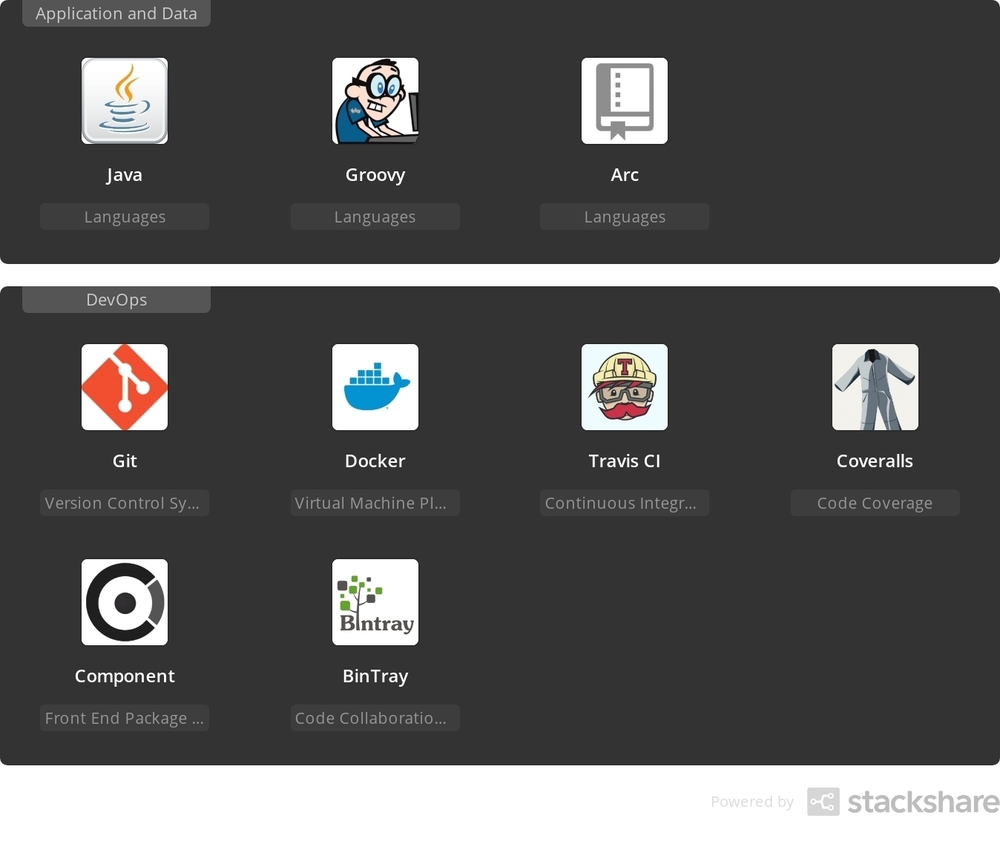Click the Component circular icon

click(x=124, y=602)
